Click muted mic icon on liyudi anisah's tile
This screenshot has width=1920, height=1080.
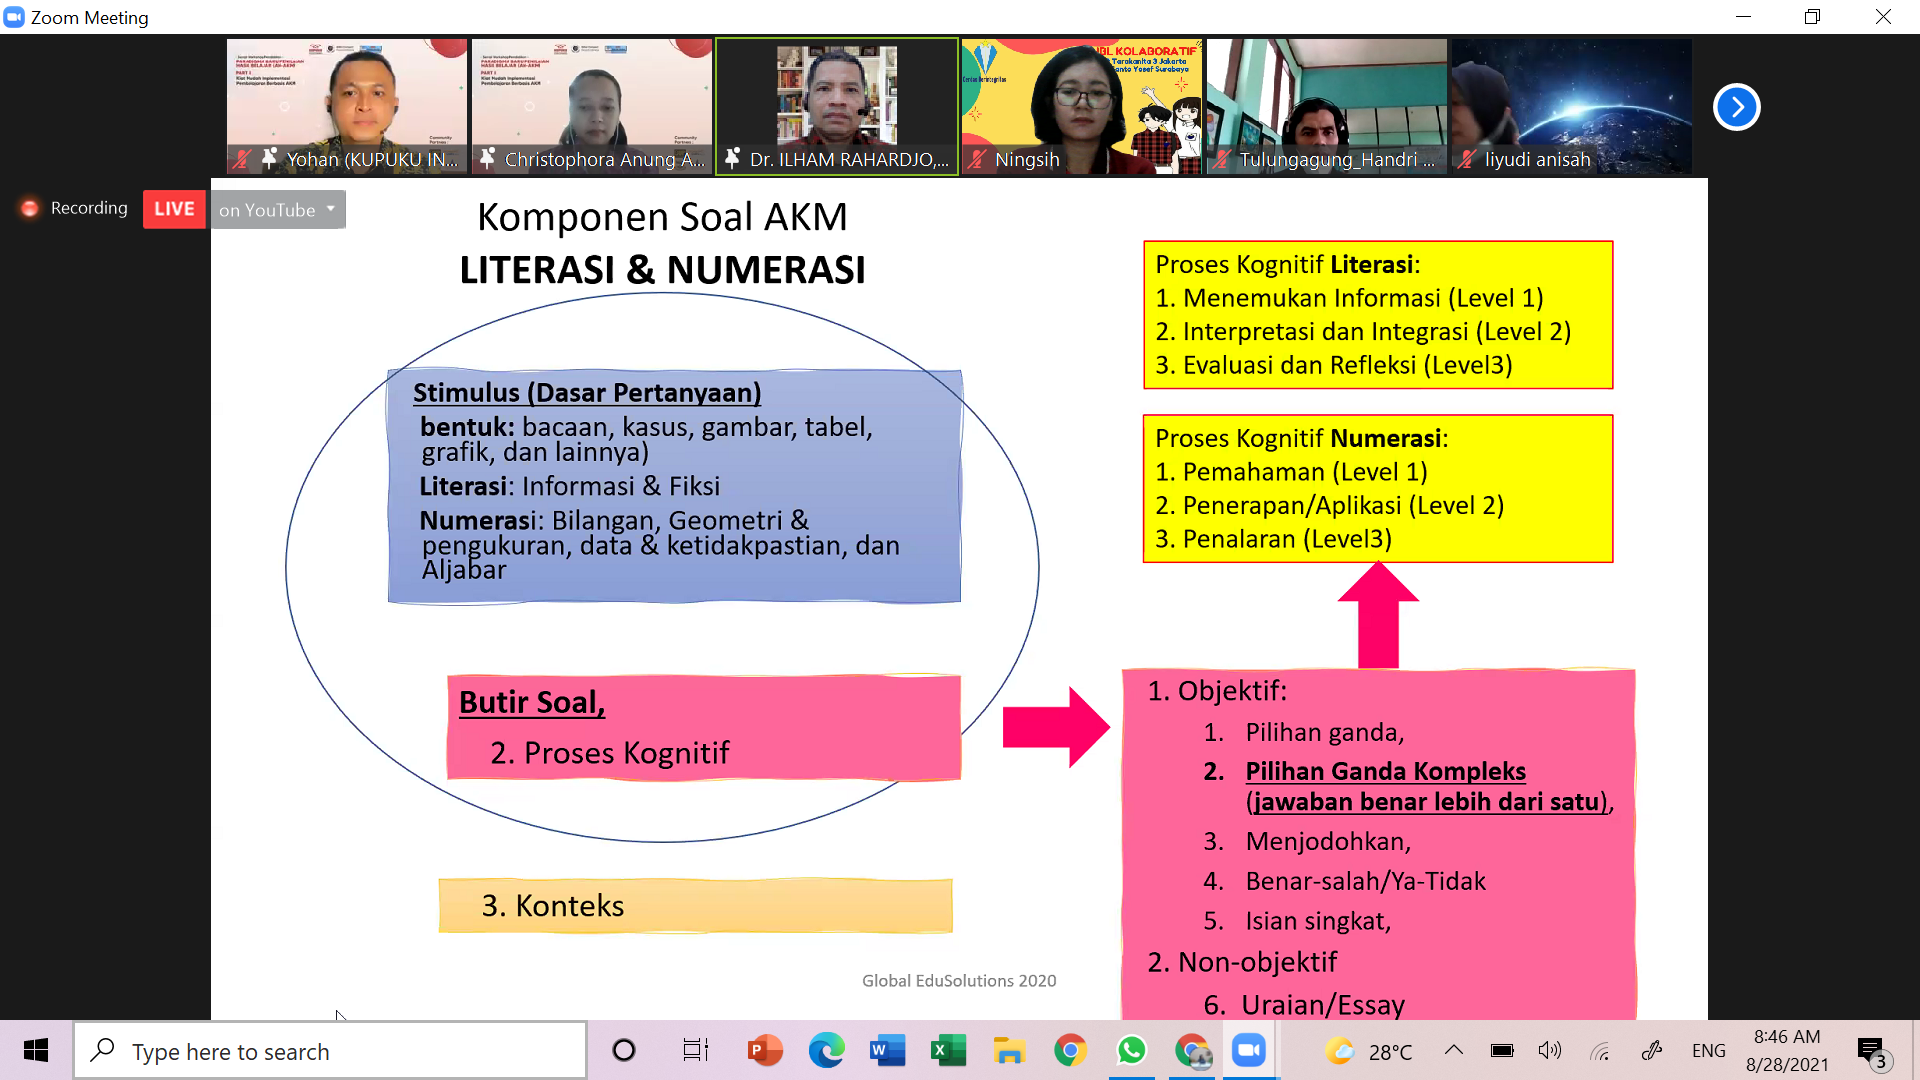point(1467,159)
